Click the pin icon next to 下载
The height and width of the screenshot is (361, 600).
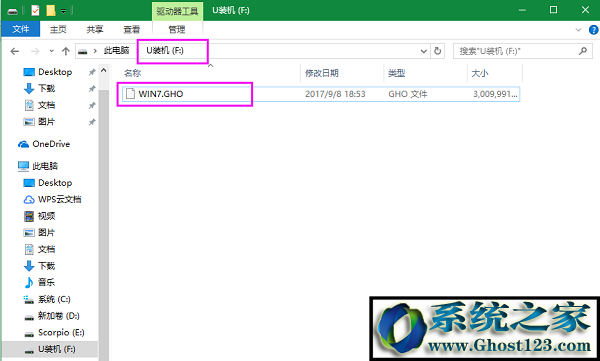pyautogui.click(x=92, y=89)
